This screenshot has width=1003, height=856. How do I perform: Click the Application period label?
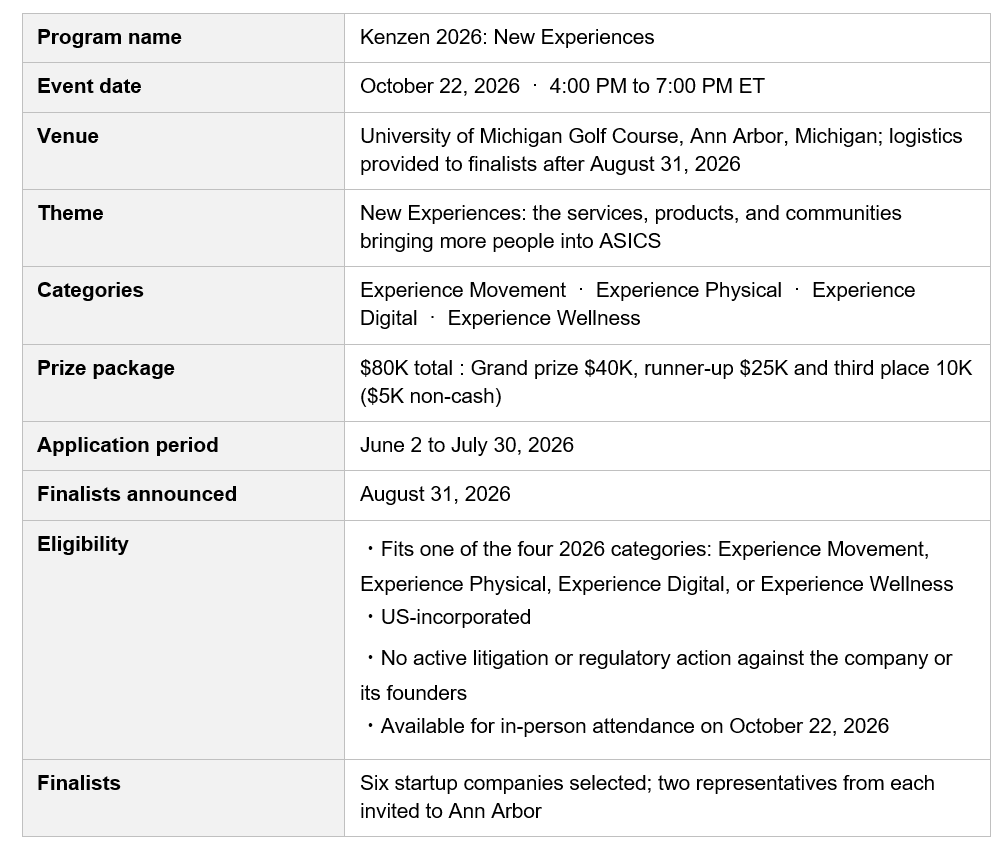(x=128, y=445)
